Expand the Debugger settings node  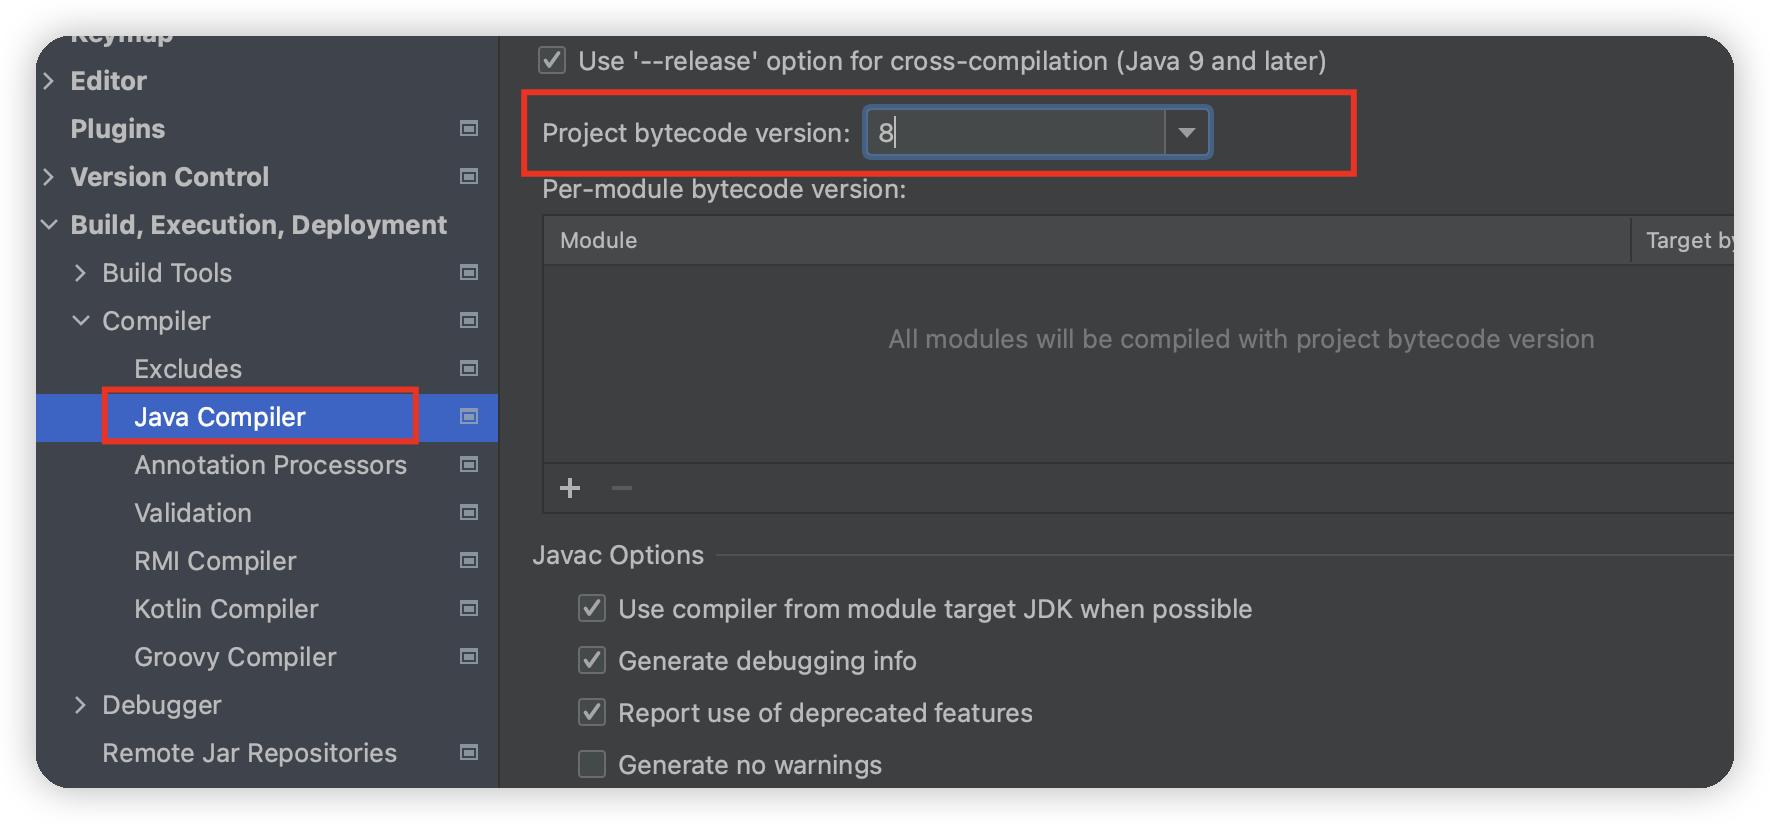click(81, 705)
